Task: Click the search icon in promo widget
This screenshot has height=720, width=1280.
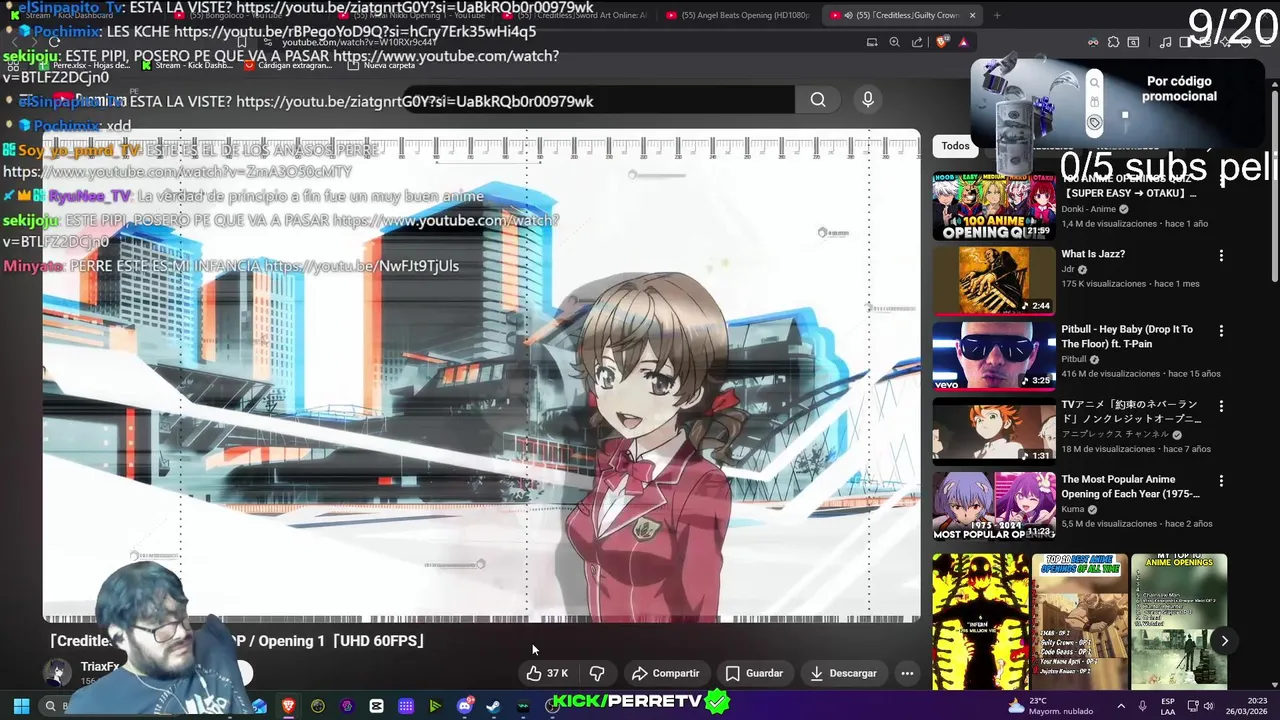Action: 1094,83
